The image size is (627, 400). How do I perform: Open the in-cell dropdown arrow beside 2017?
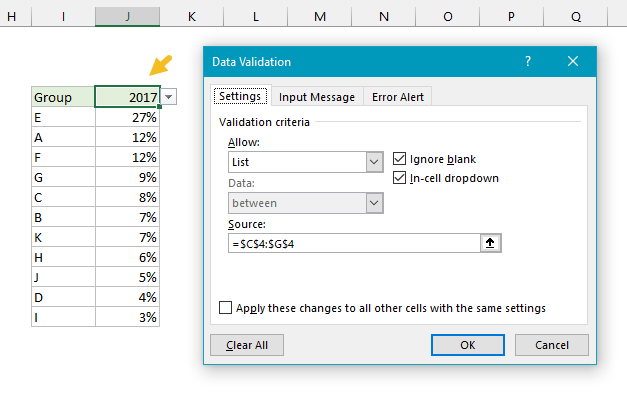click(x=169, y=97)
